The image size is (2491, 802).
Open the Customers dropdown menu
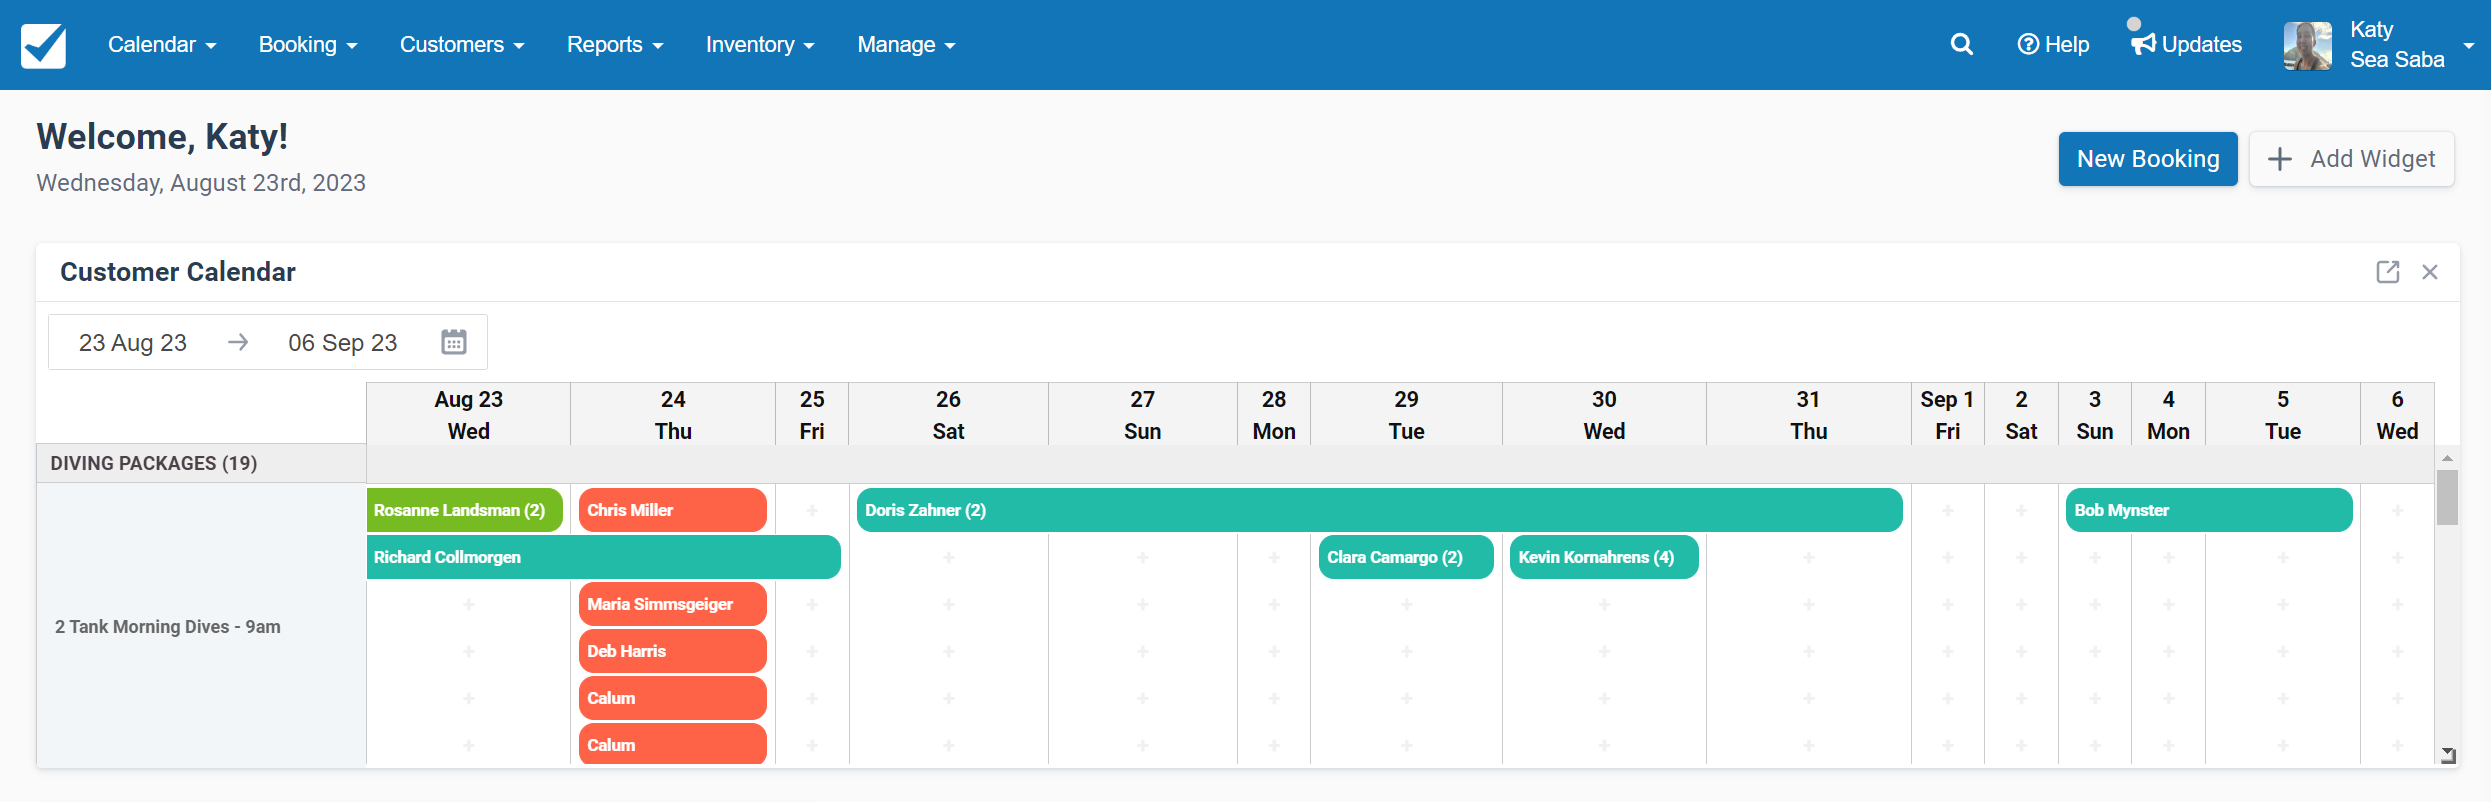[461, 45]
